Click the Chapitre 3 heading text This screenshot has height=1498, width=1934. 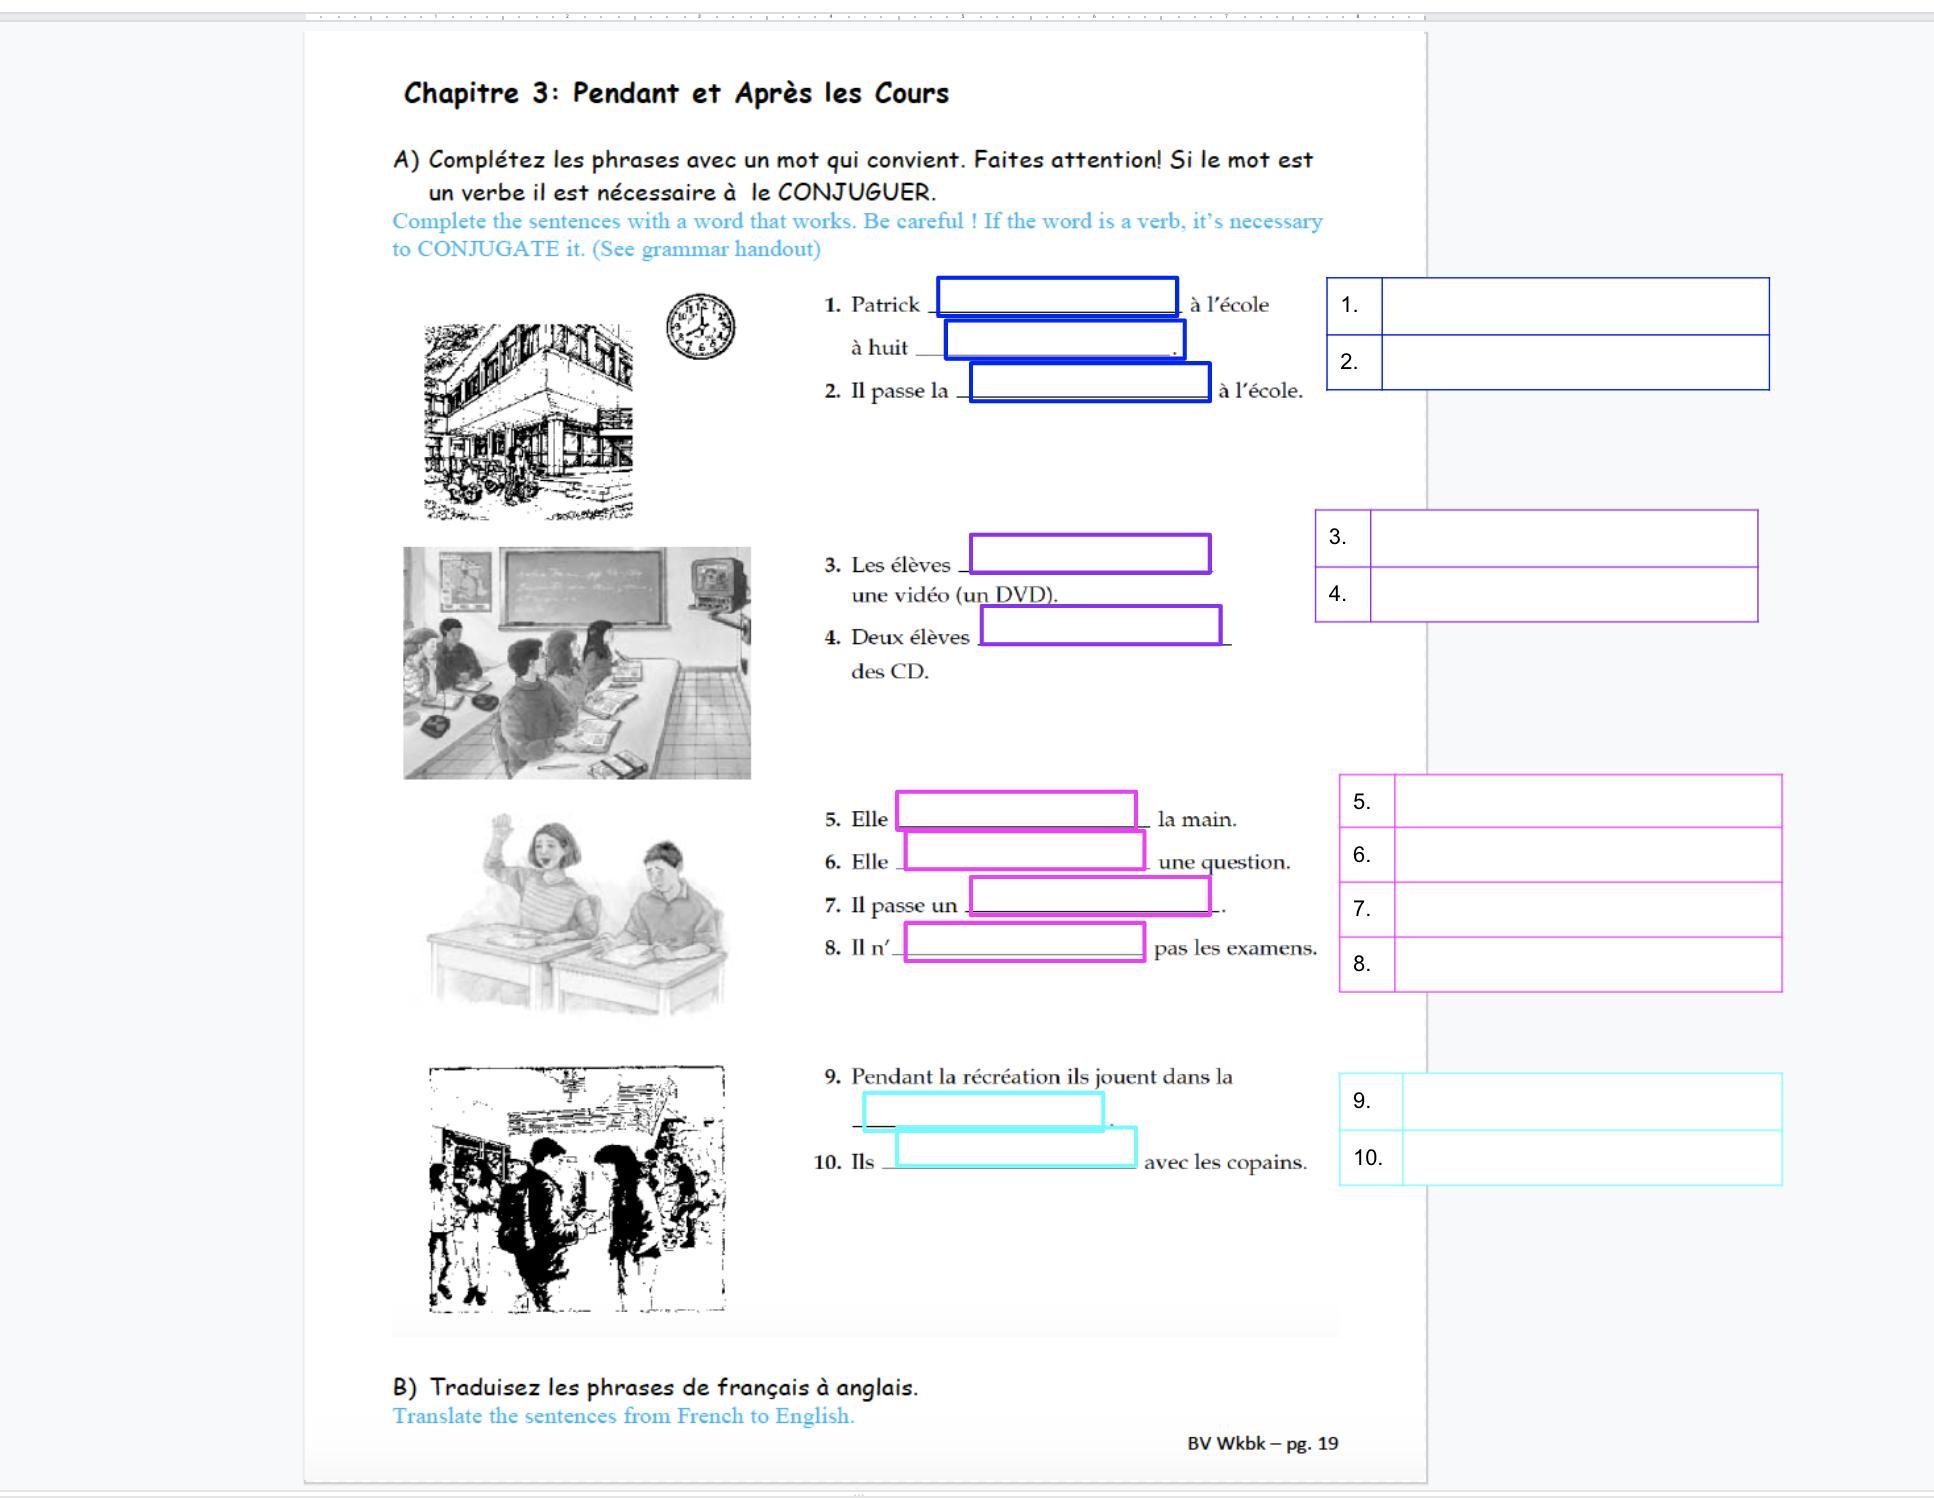click(676, 93)
